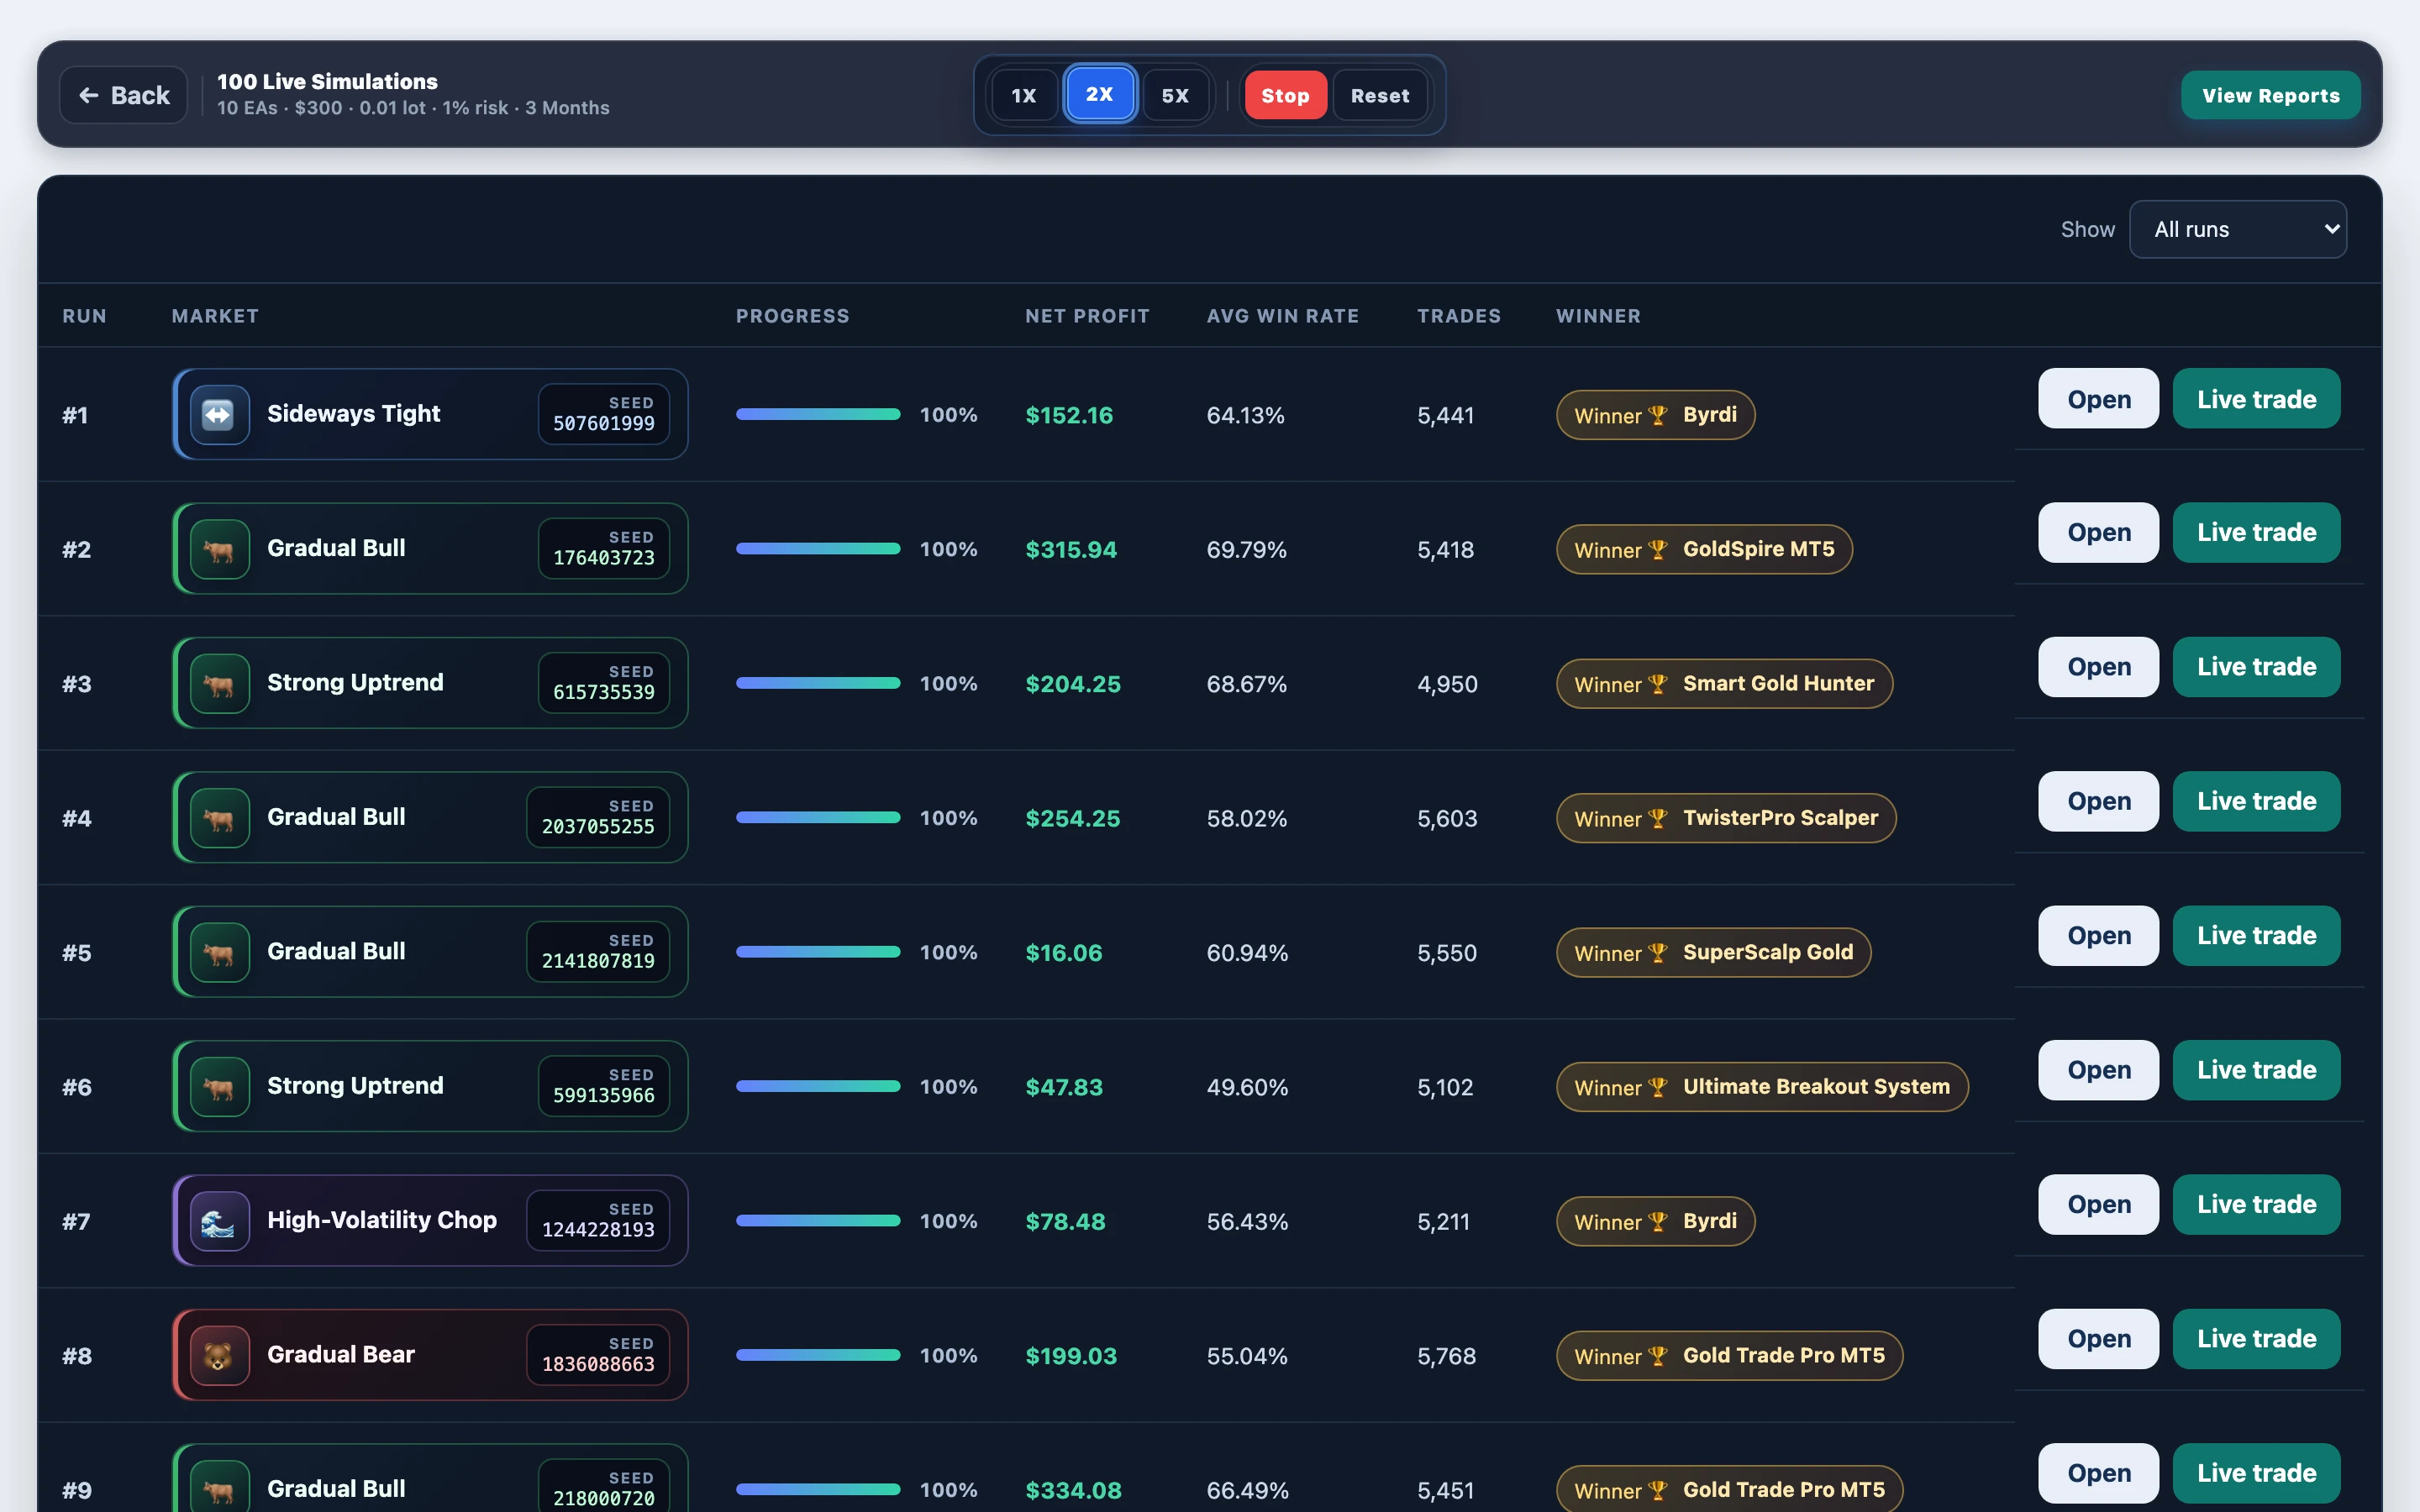This screenshot has height=1512, width=2420.
Task: Click seed 507601999 badge
Action: 604,414
